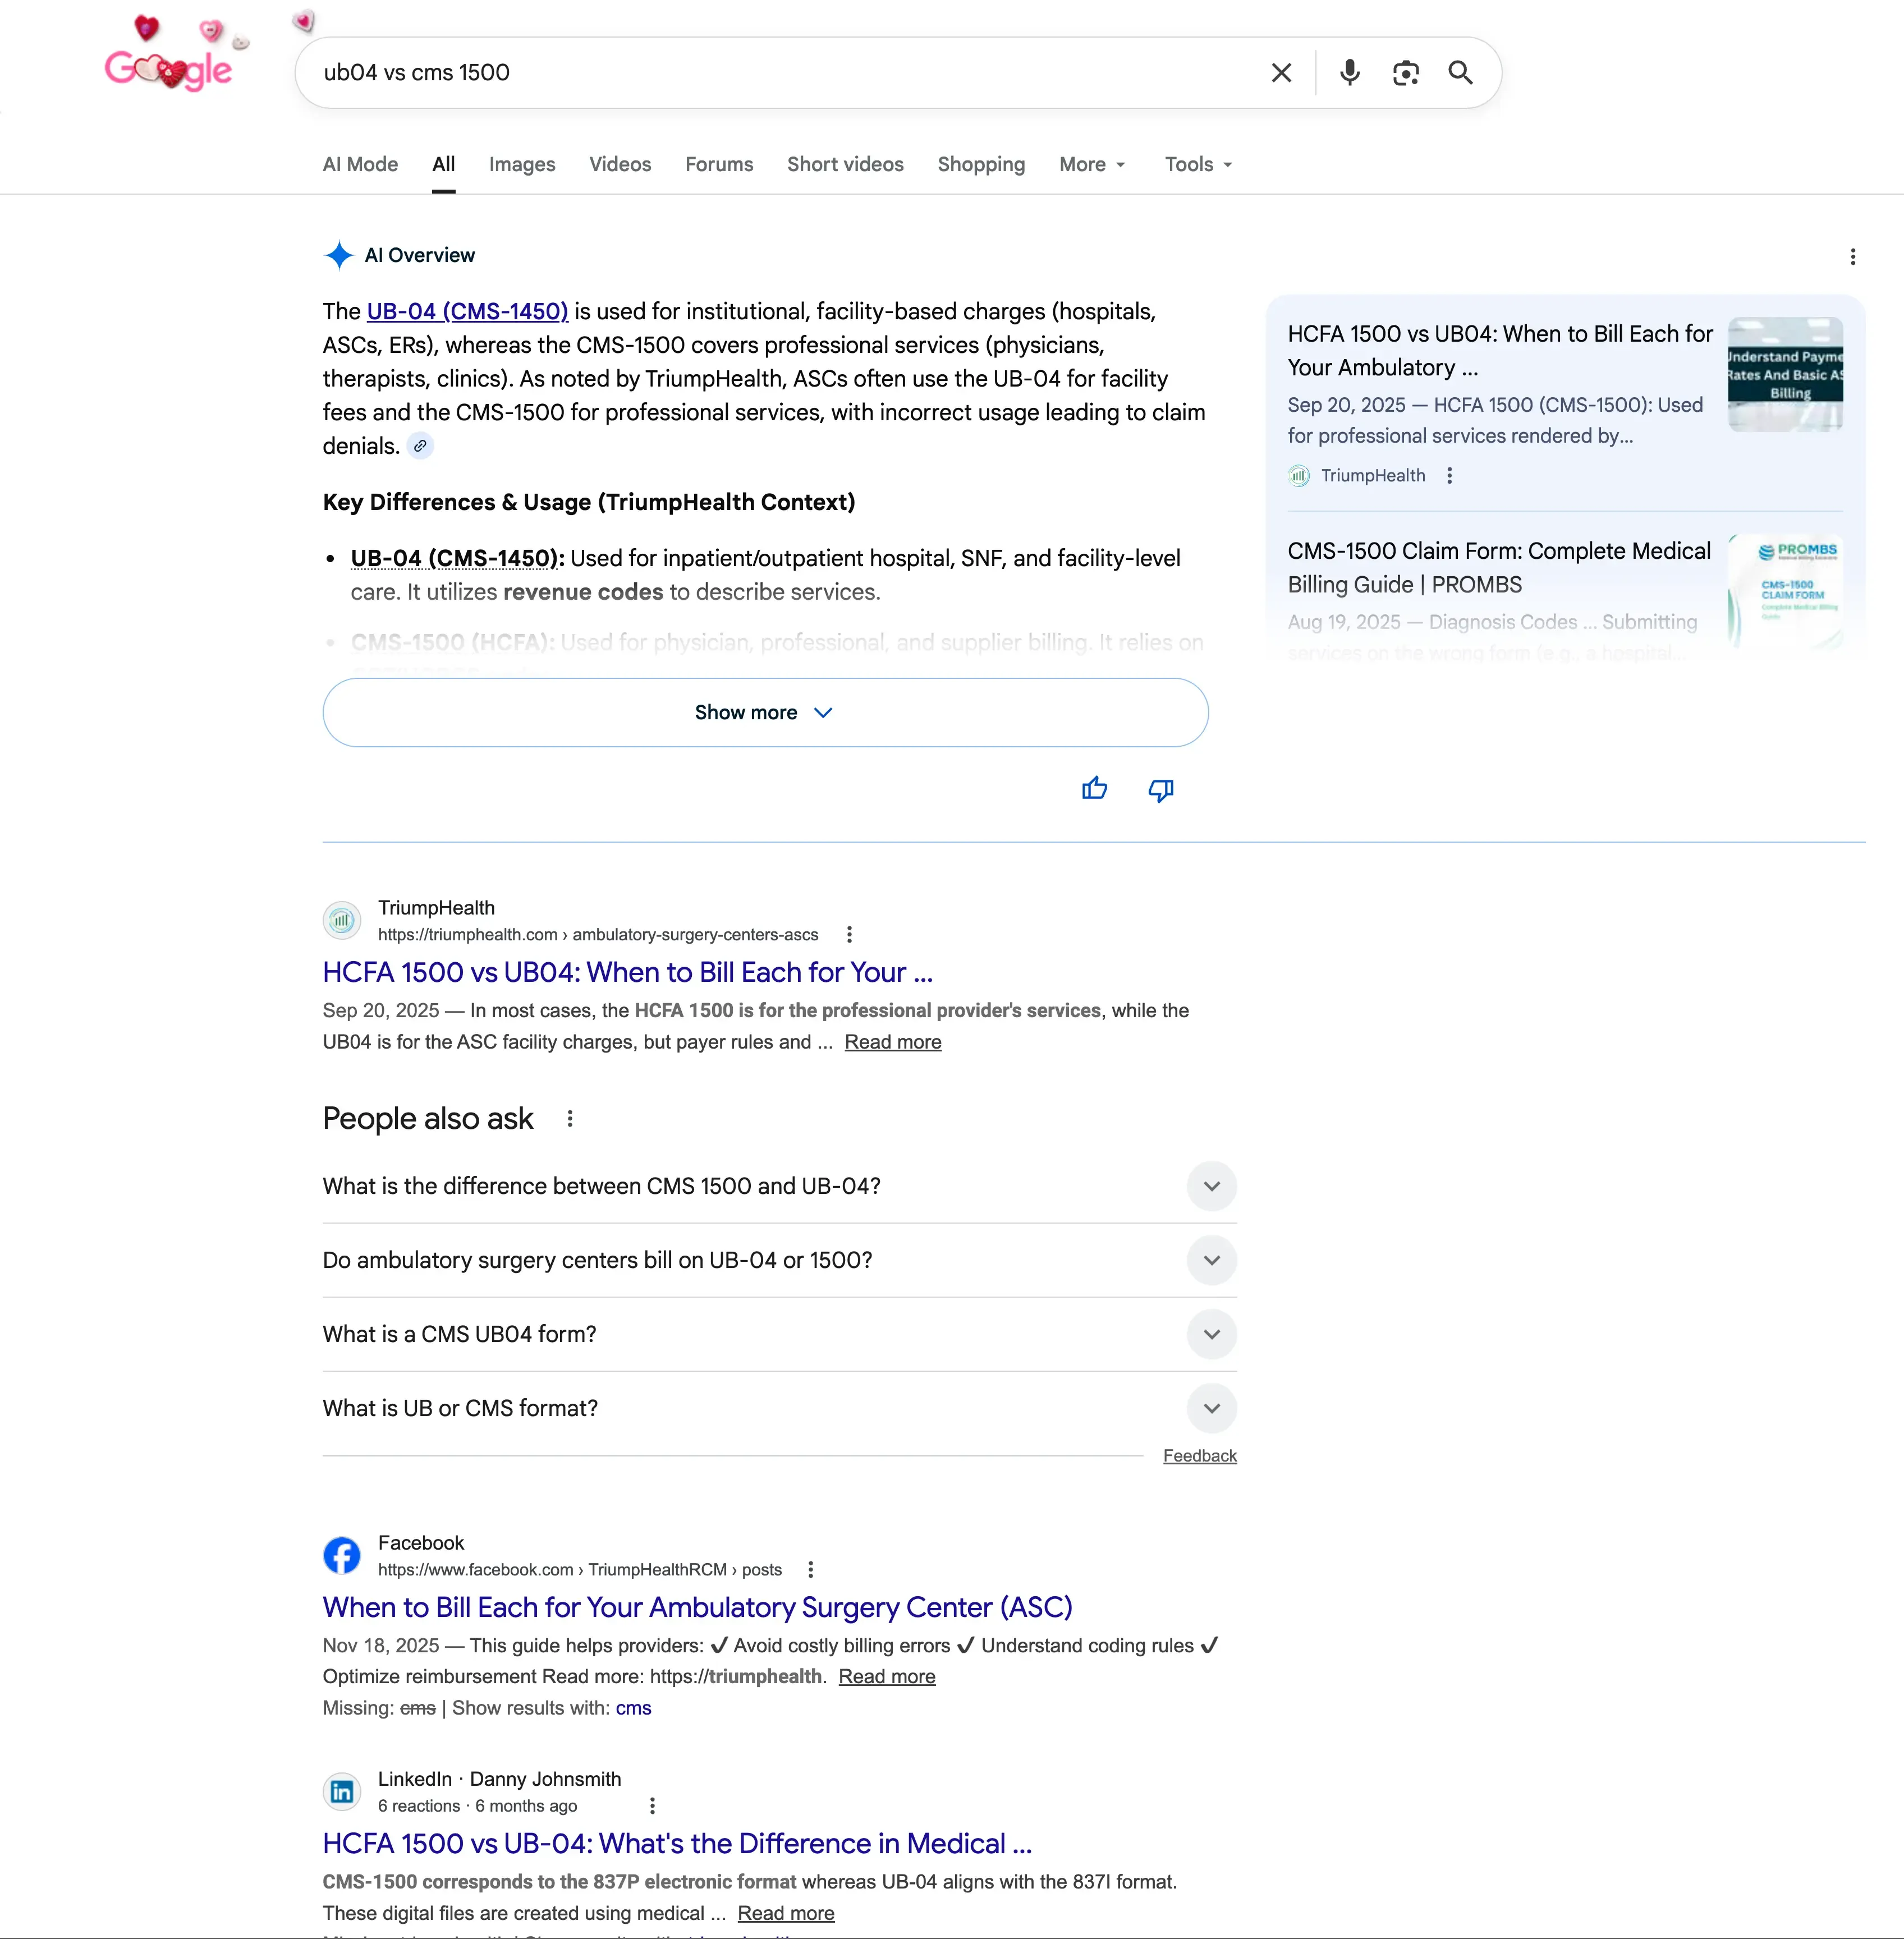Open the citation link icon in AI Overview
Viewport: 1904px width, 1939px height.
[420, 446]
